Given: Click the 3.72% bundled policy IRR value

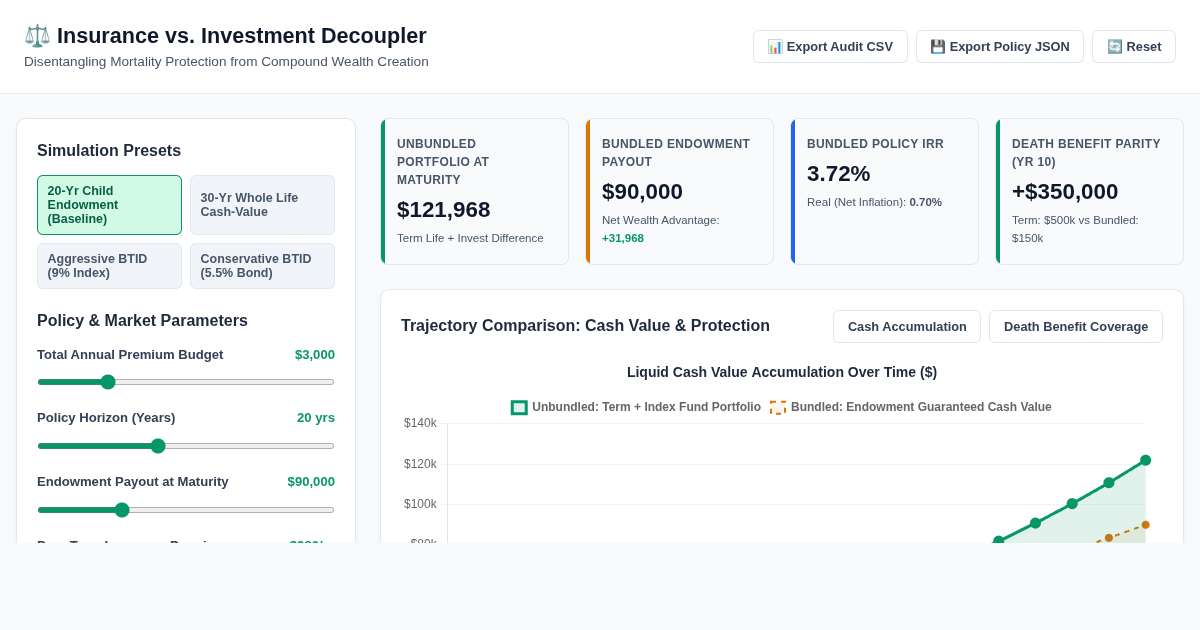Looking at the screenshot, I should pyautogui.click(x=839, y=174).
